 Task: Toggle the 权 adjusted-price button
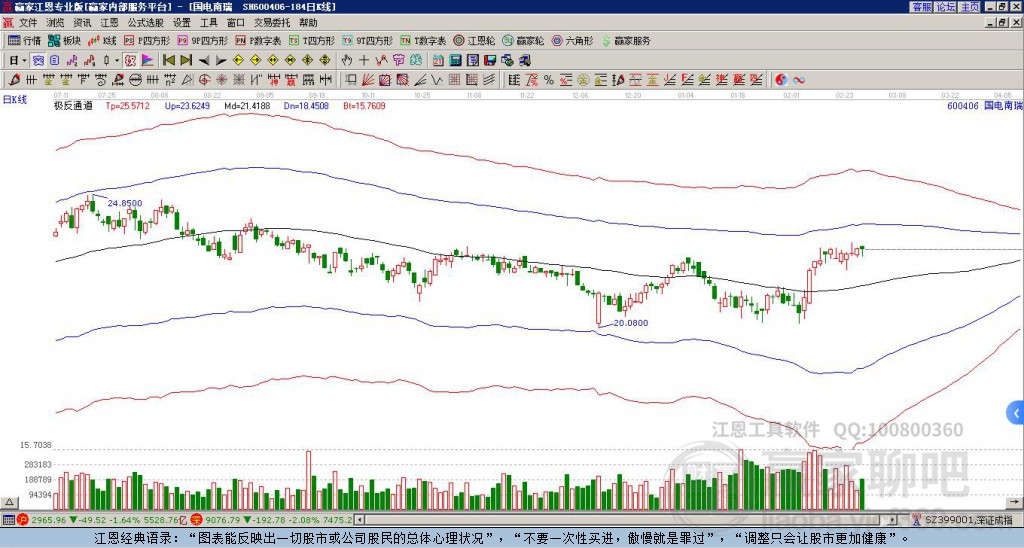[130, 60]
